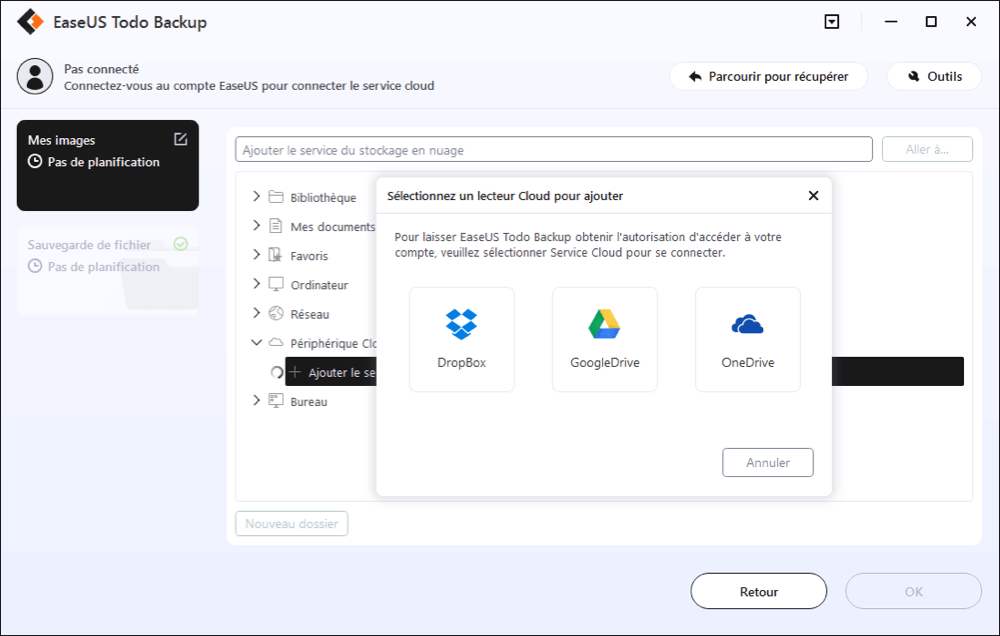Expand the Ordinateur tree node
The width and height of the screenshot is (1000, 636).
click(x=256, y=284)
